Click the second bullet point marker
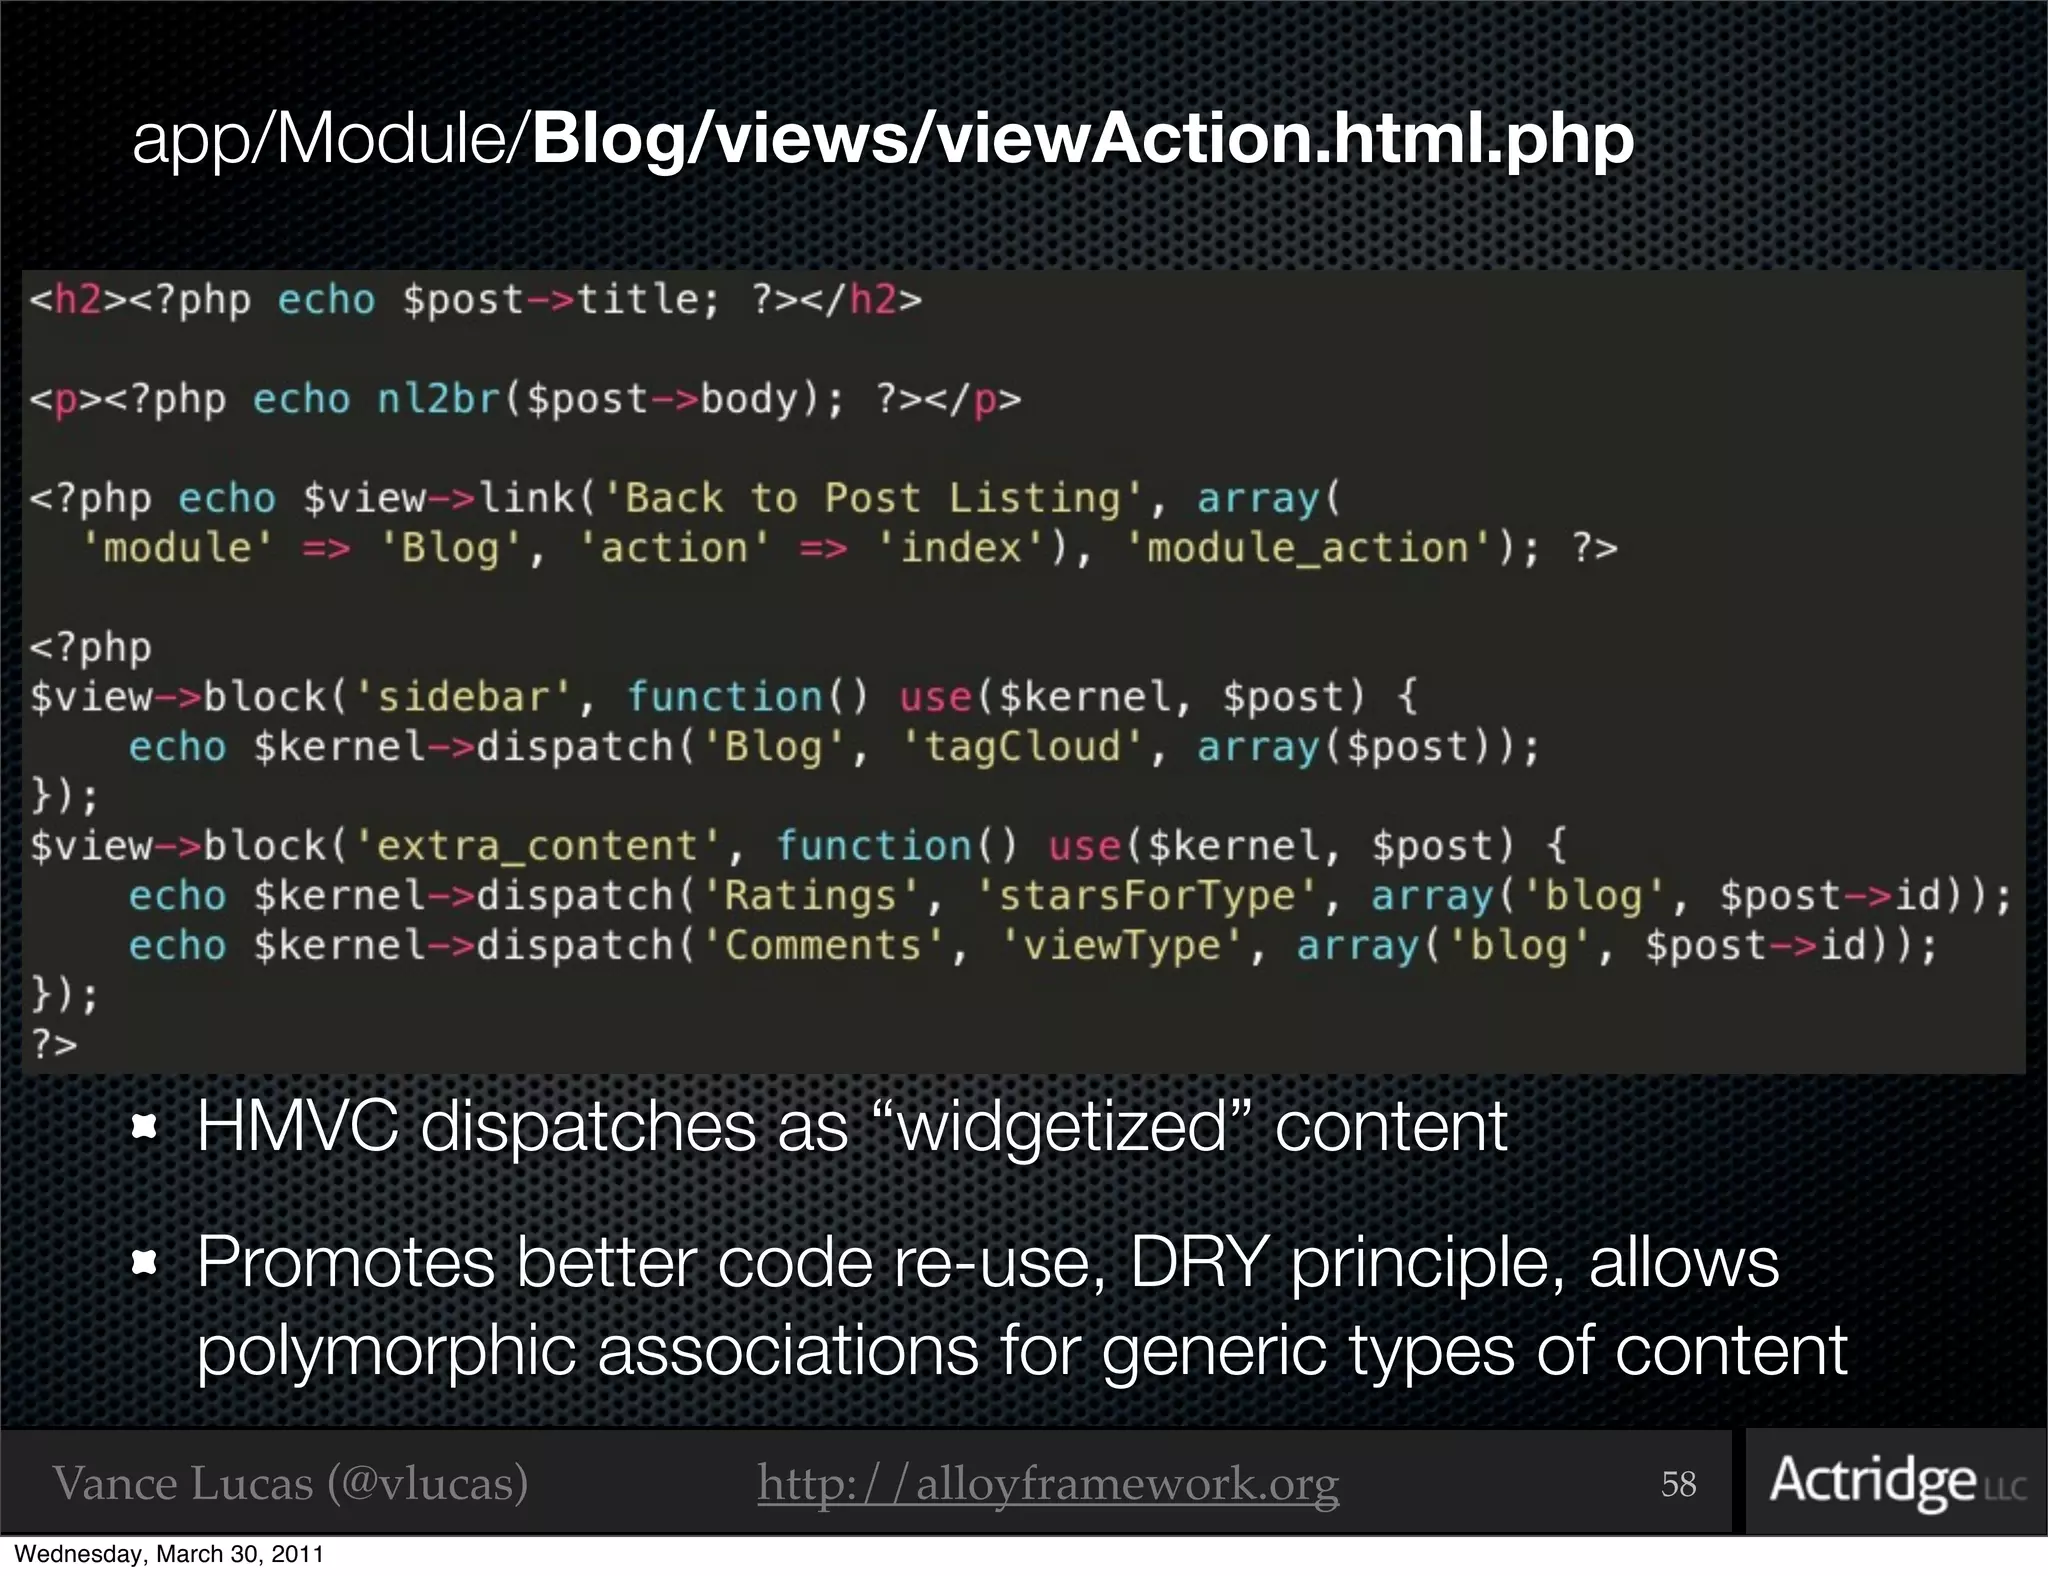Viewport: 2048px width, 1576px height. click(x=146, y=1264)
